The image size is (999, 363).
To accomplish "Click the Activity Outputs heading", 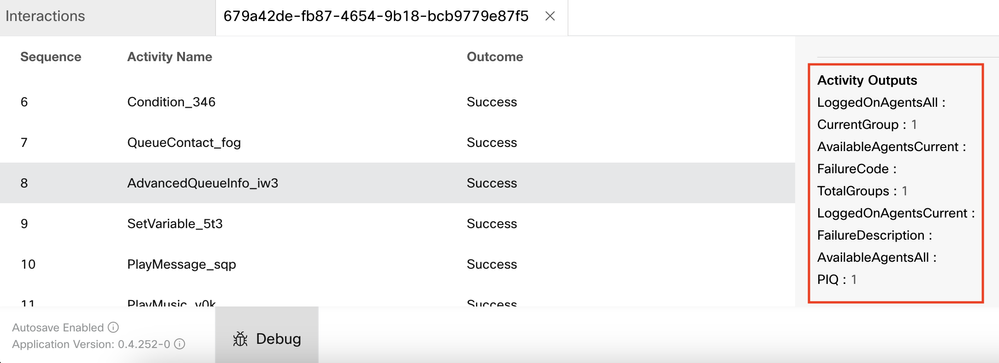I will pos(867,80).
